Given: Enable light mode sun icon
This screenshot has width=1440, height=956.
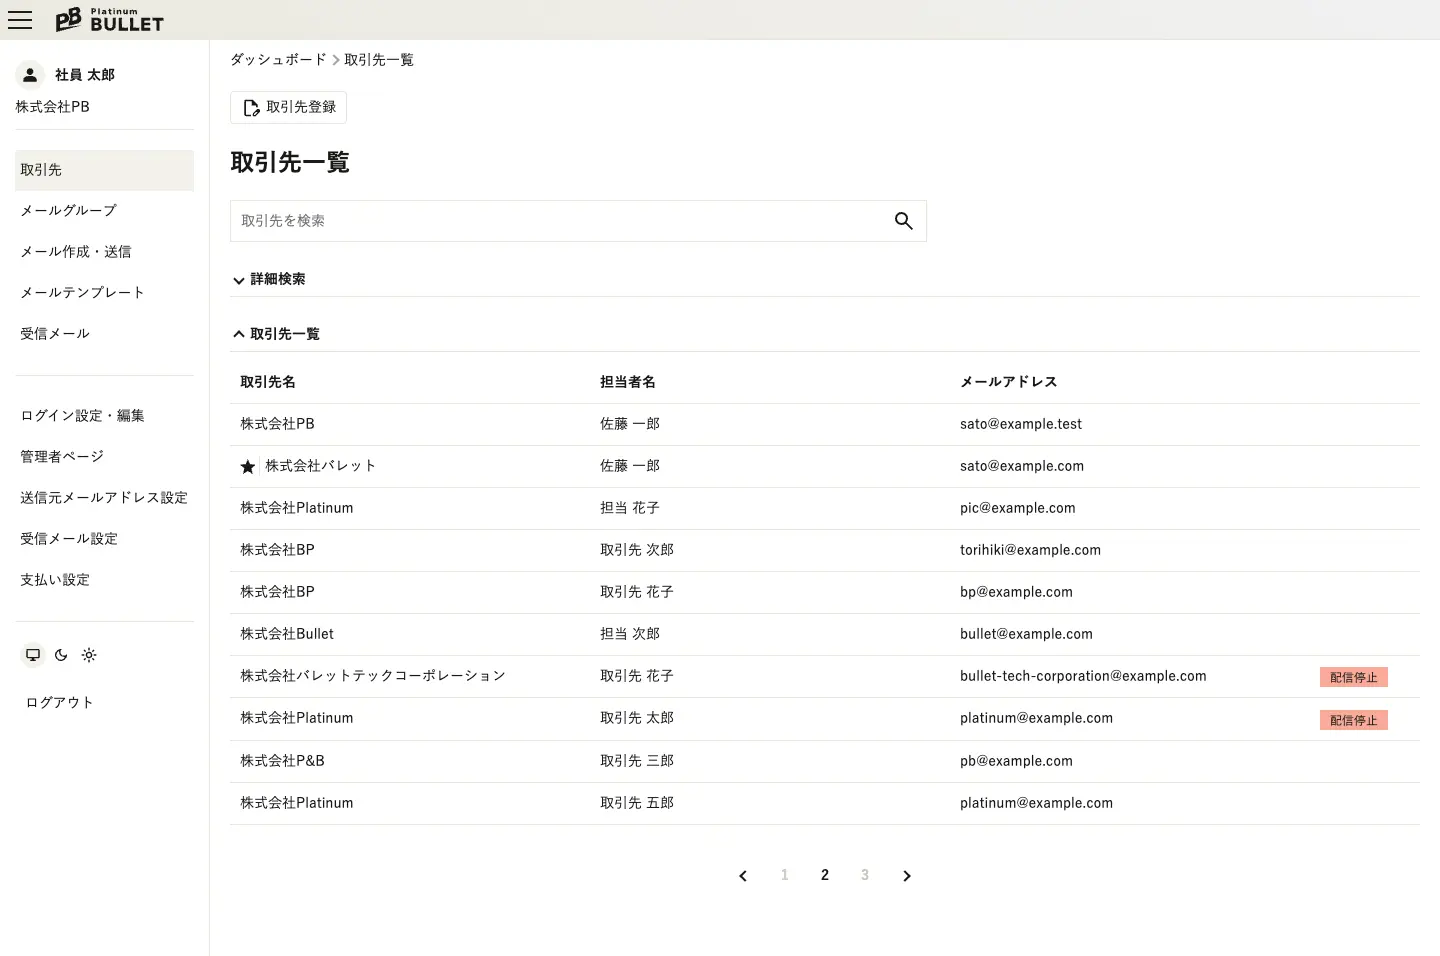Looking at the screenshot, I should tap(89, 655).
